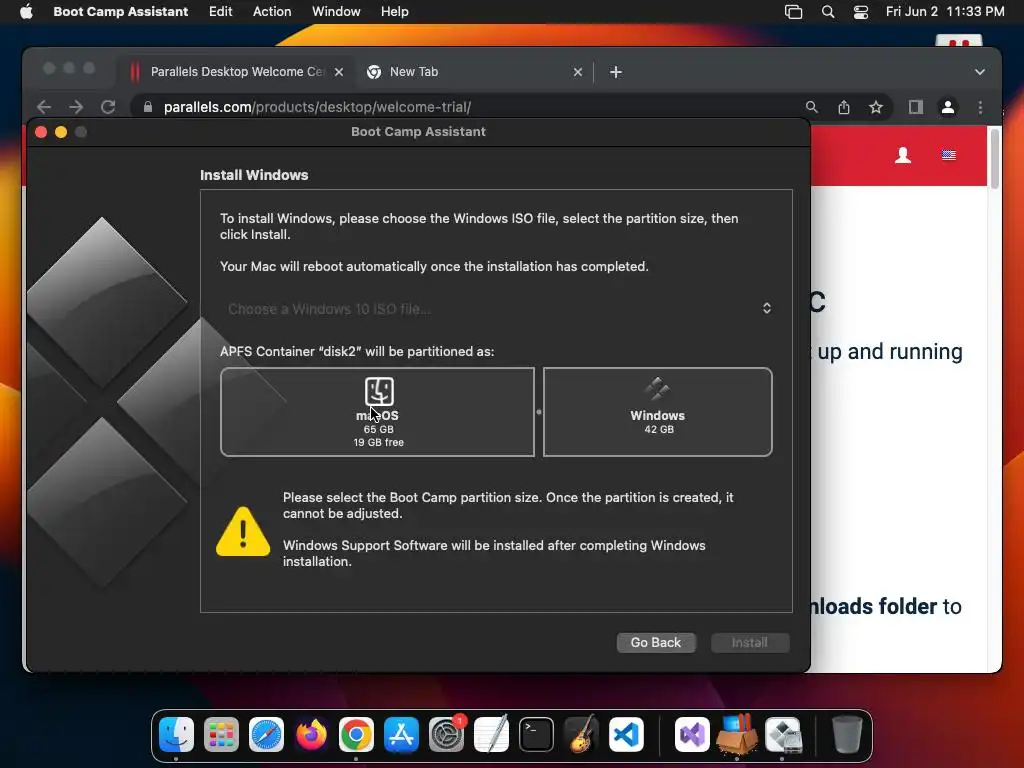Click Chrome's zoom magnifier in address bar
This screenshot has height=768, width=1024.
811,106
